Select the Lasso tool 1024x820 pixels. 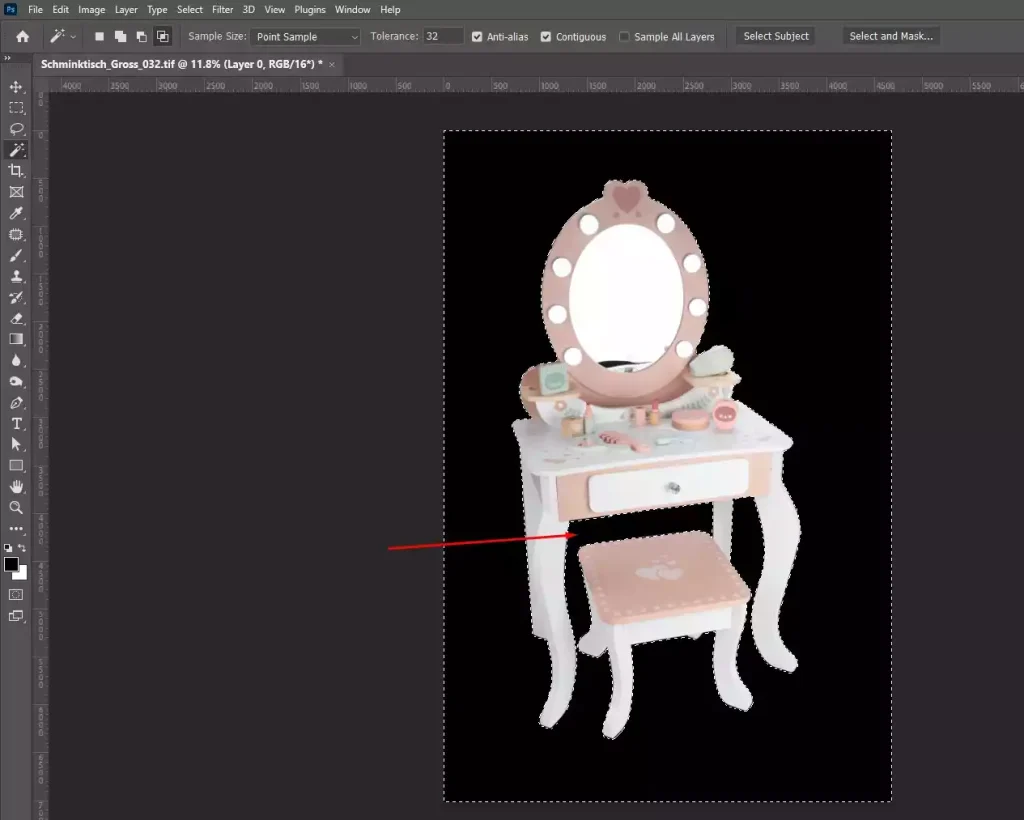(x=16, y=129)
